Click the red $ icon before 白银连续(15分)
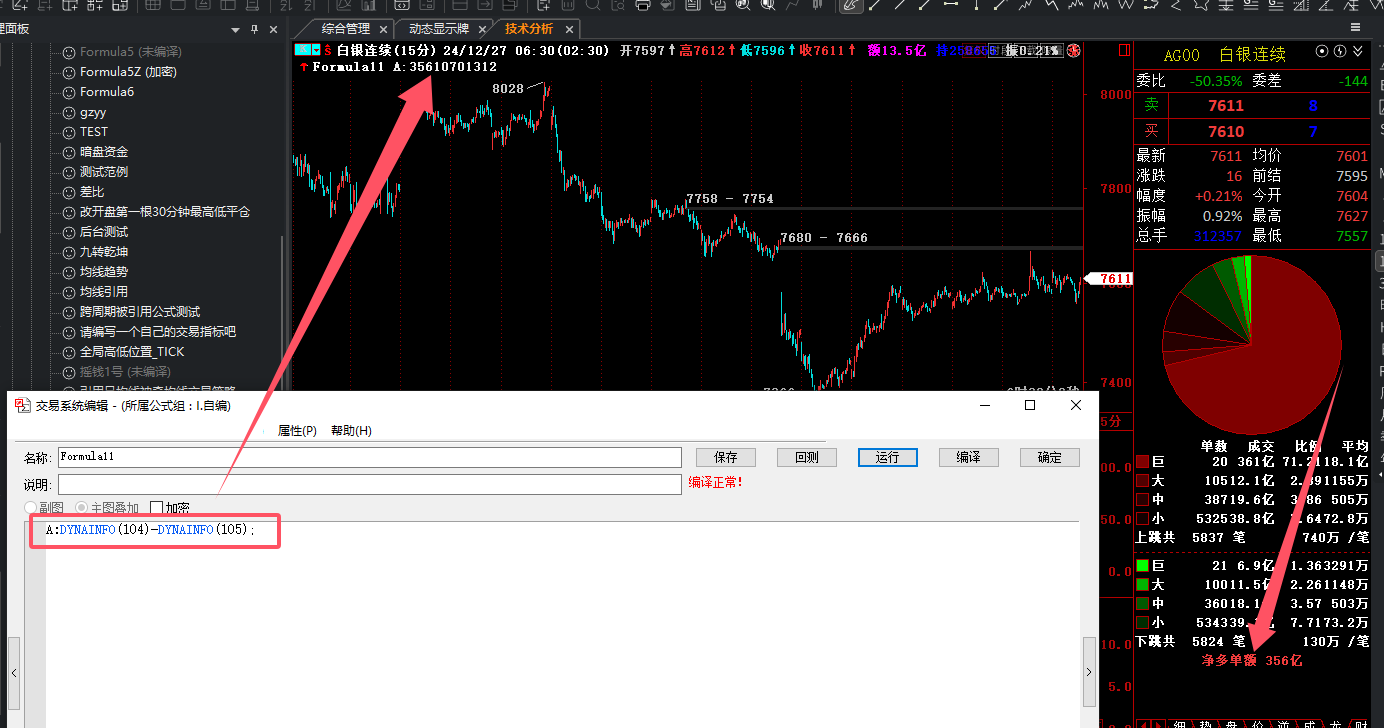 (327, 50)
